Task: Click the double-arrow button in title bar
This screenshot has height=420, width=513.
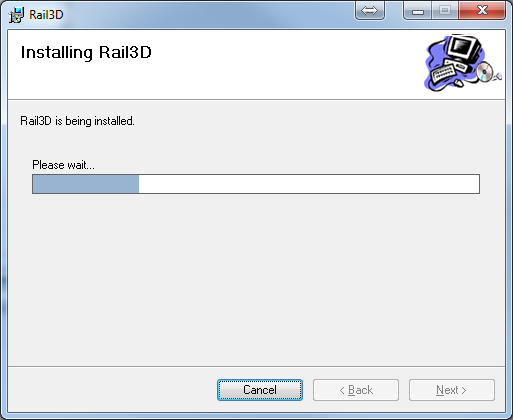Action: pos(369,10)
